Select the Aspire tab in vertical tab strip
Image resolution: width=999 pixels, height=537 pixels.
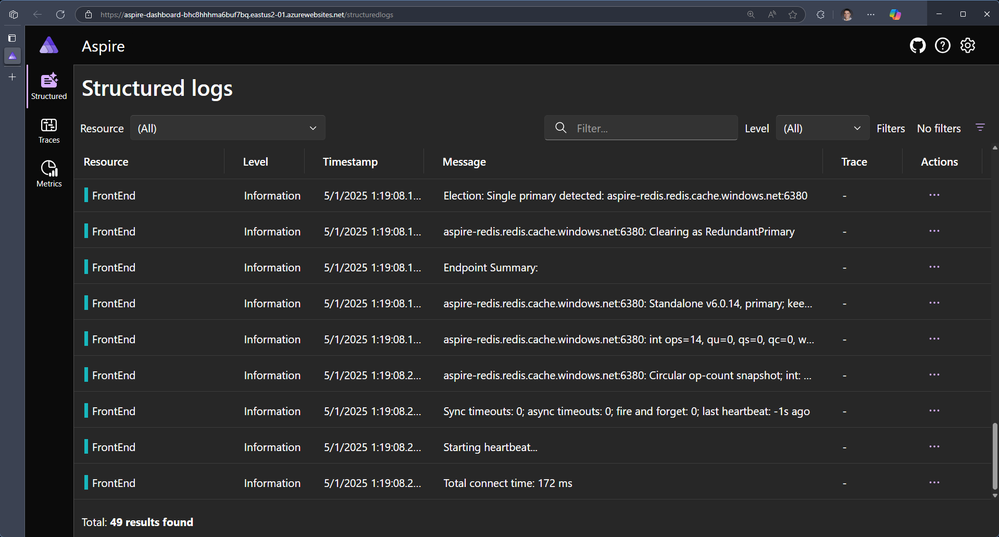(12, 56)
